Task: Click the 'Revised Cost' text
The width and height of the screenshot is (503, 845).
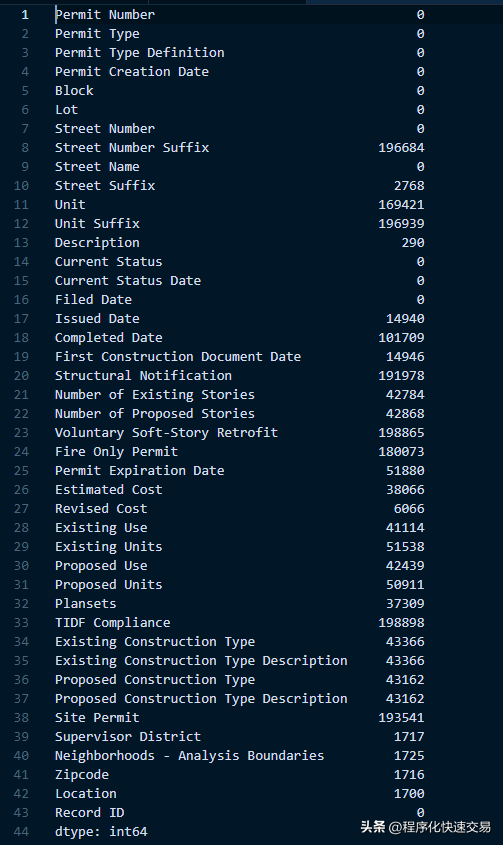Action: click(x=101, y=509)
